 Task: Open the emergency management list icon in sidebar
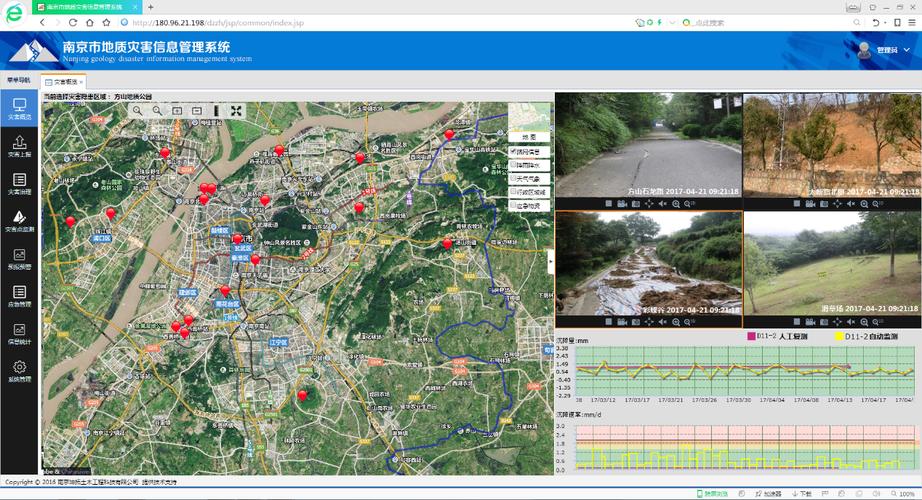pos(19,292)
